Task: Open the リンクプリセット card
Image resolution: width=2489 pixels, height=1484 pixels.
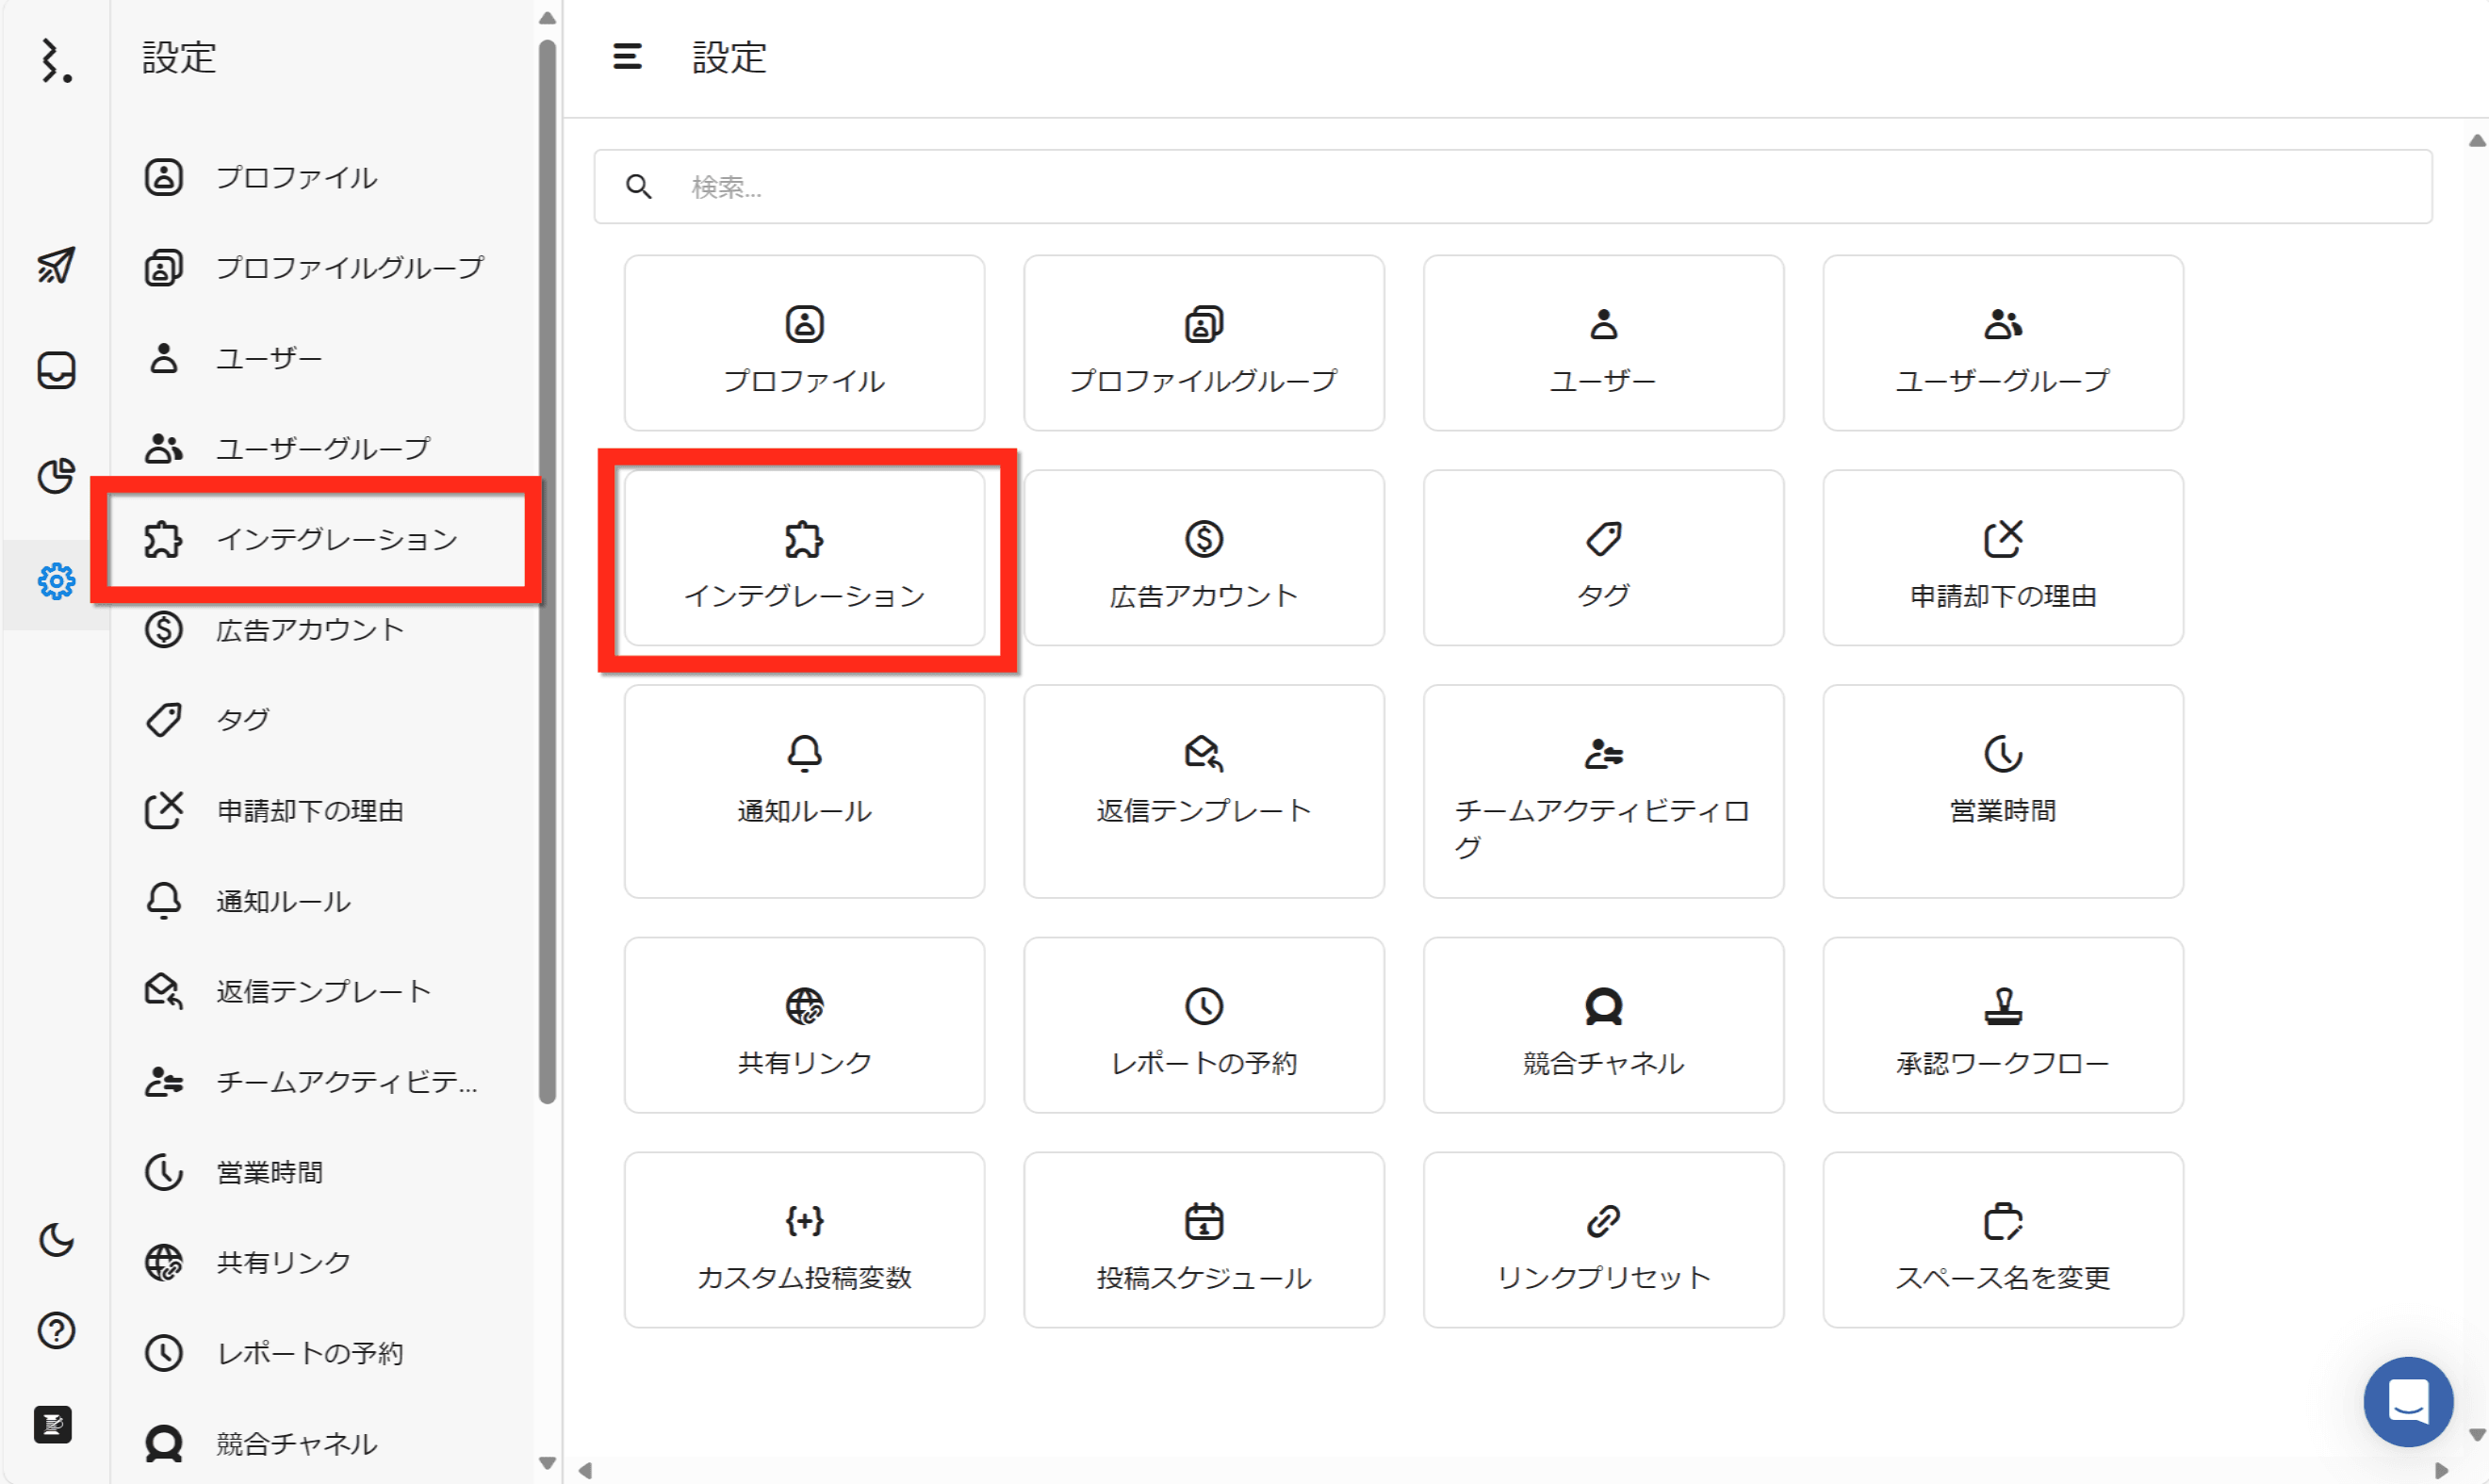Action: pos(1603,1240)
